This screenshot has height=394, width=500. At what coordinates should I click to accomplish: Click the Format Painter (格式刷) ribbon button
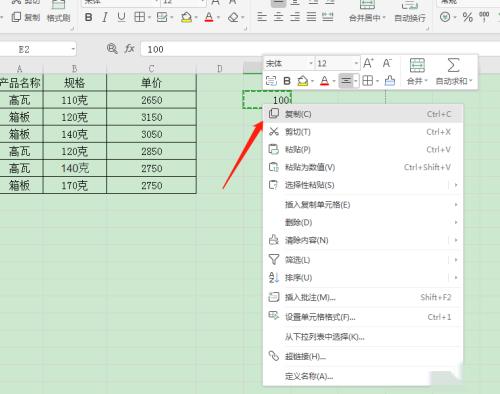[58, 12]
